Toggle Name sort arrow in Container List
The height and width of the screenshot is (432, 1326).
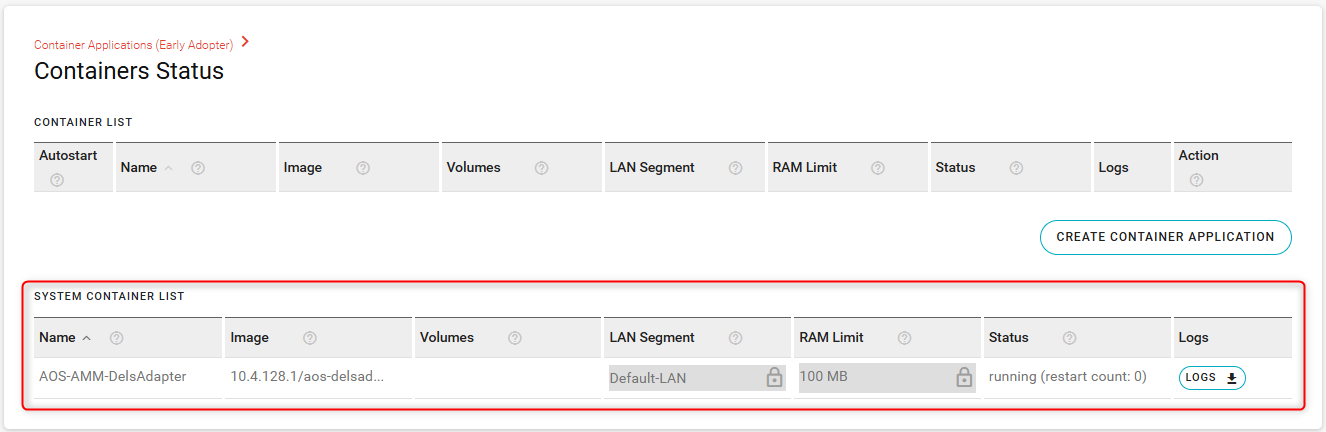click(x=168, y=168)
